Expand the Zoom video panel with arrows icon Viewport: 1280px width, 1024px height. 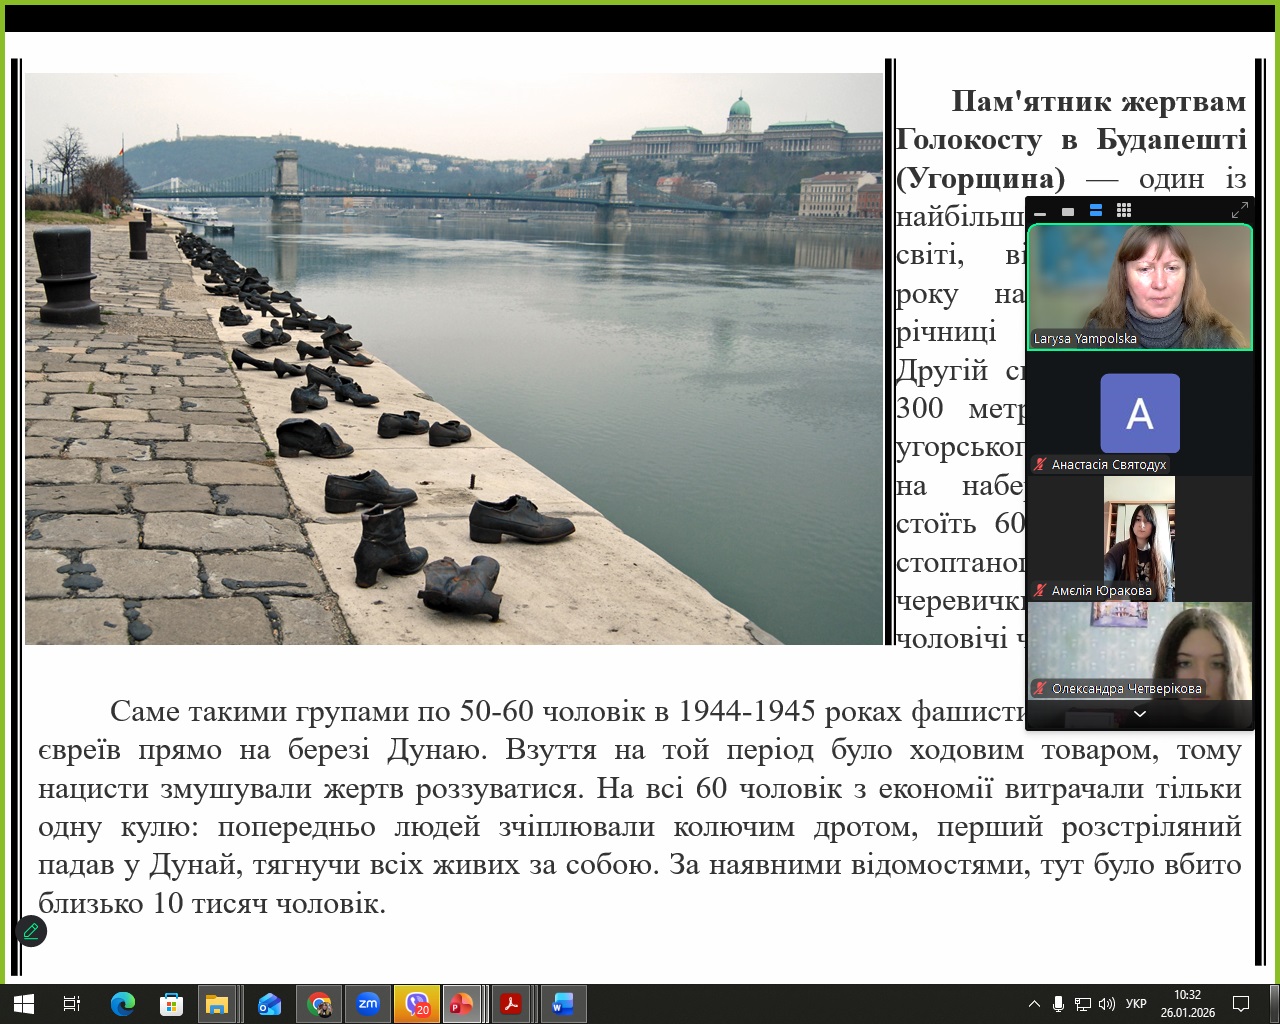[1240, 210]
